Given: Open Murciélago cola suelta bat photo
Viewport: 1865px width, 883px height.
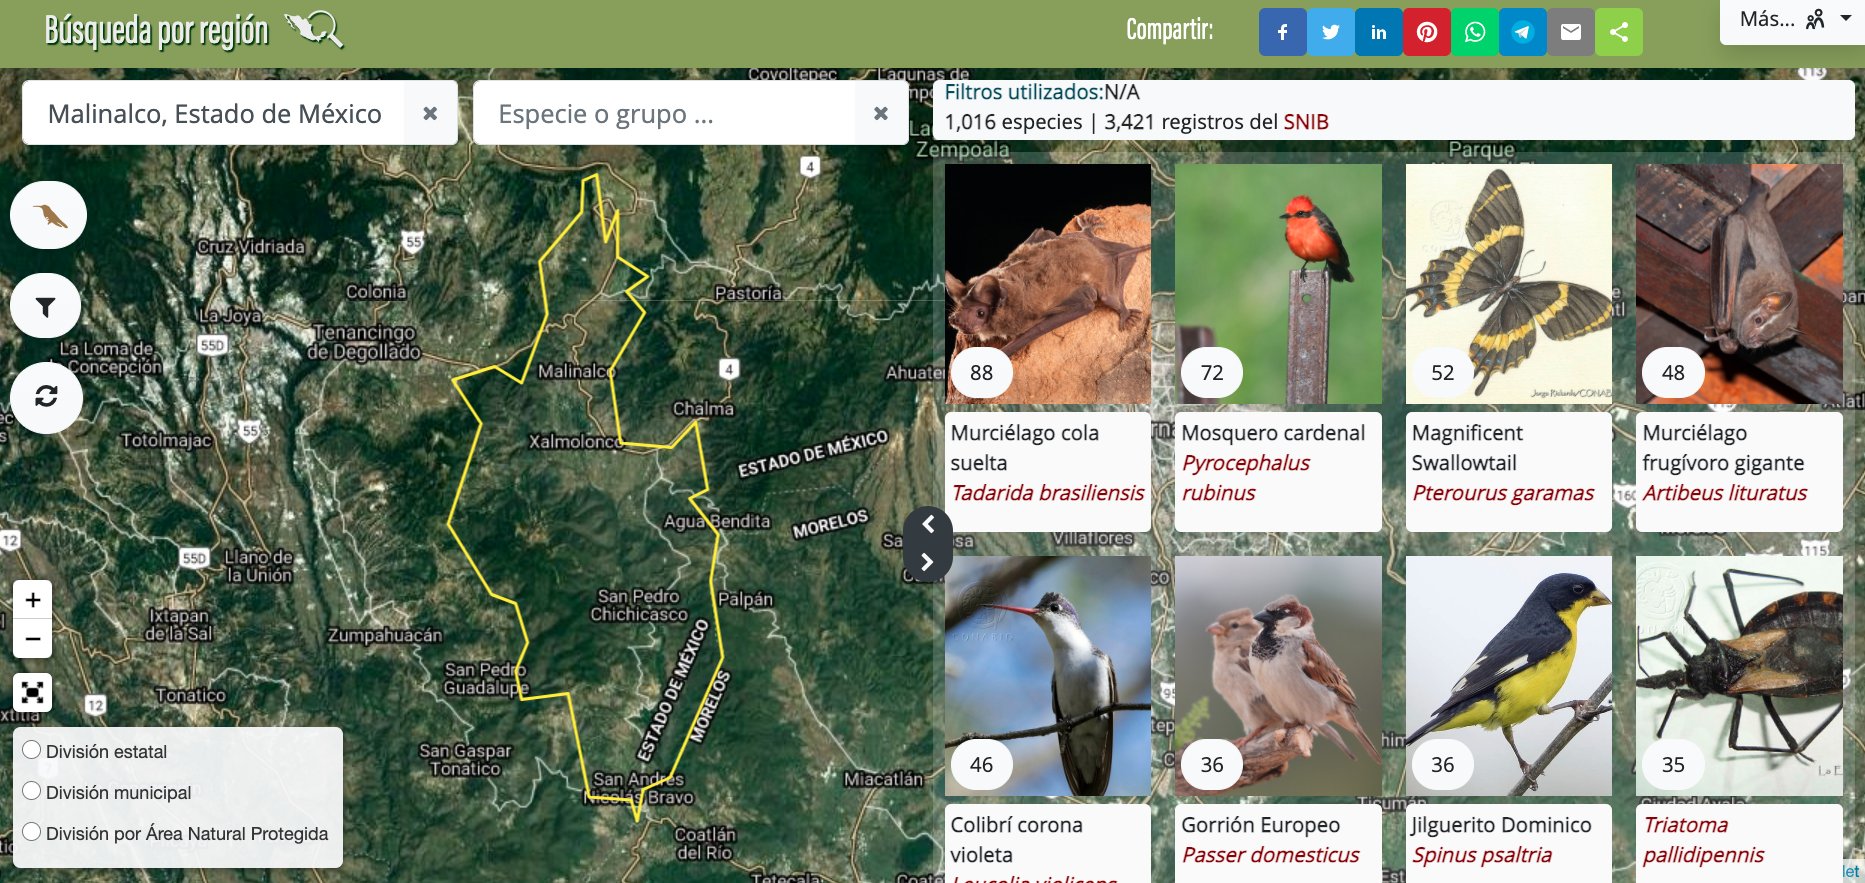Looking at the screenshot, I should [1048, 284].
